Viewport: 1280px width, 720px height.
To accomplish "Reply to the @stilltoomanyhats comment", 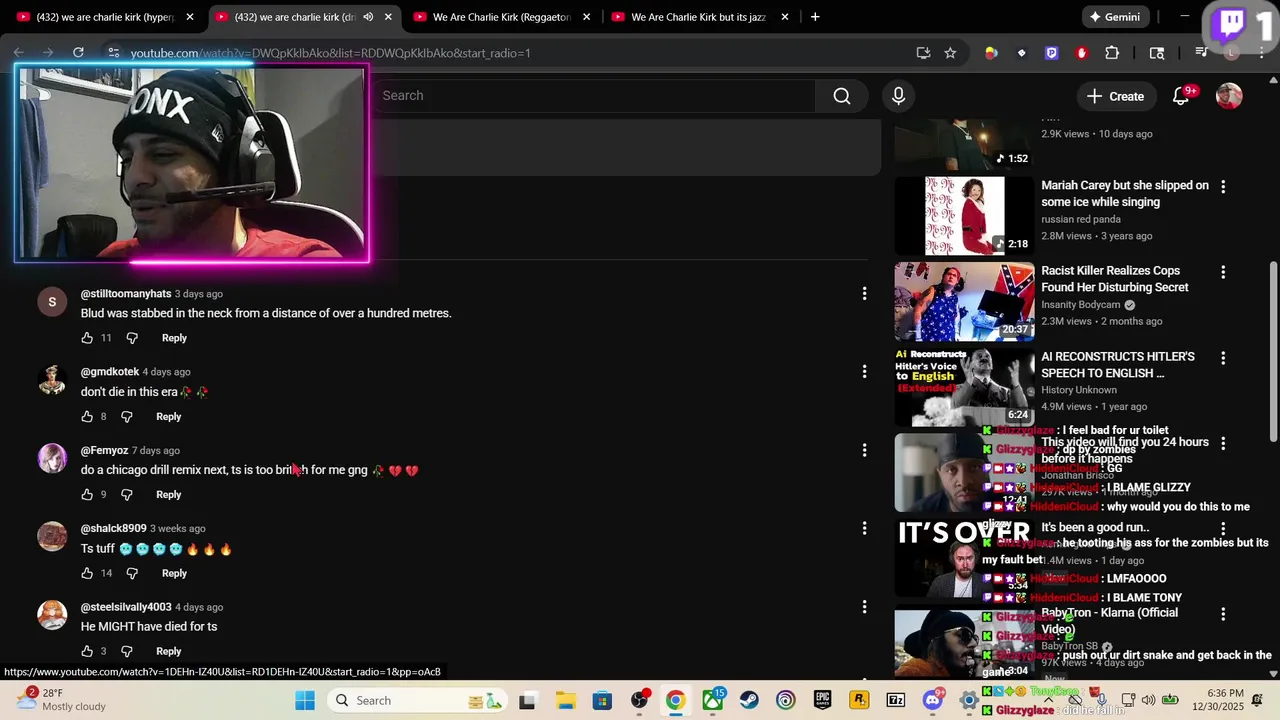I will [x=174, y=338].
